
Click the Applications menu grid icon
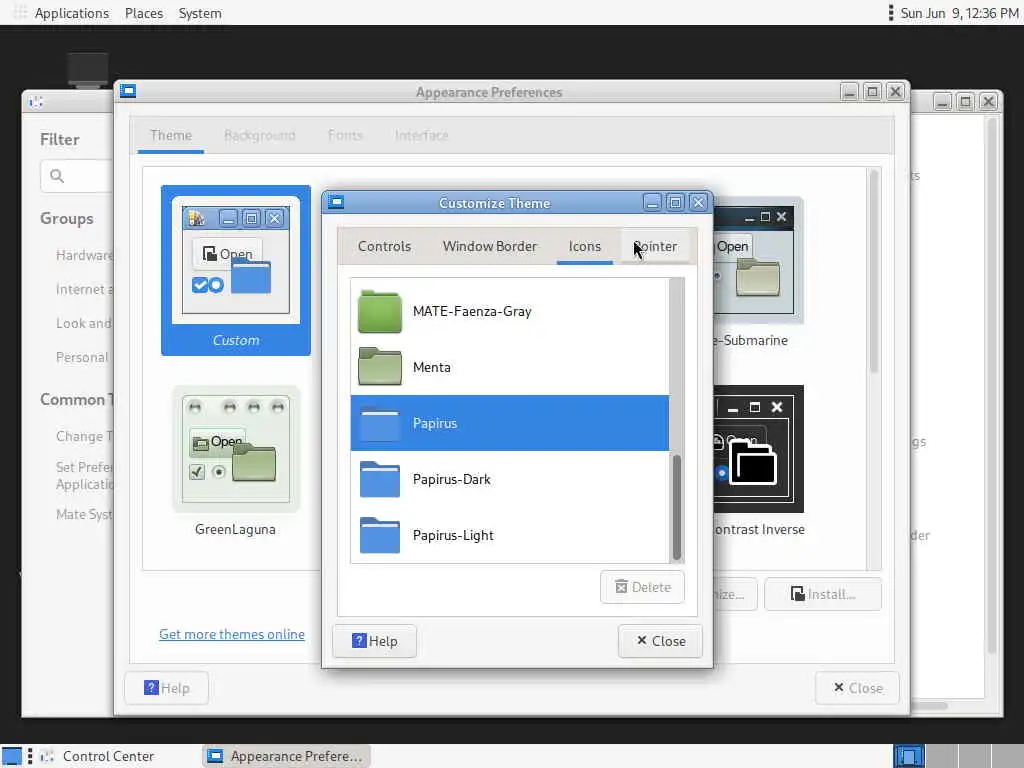20,12
